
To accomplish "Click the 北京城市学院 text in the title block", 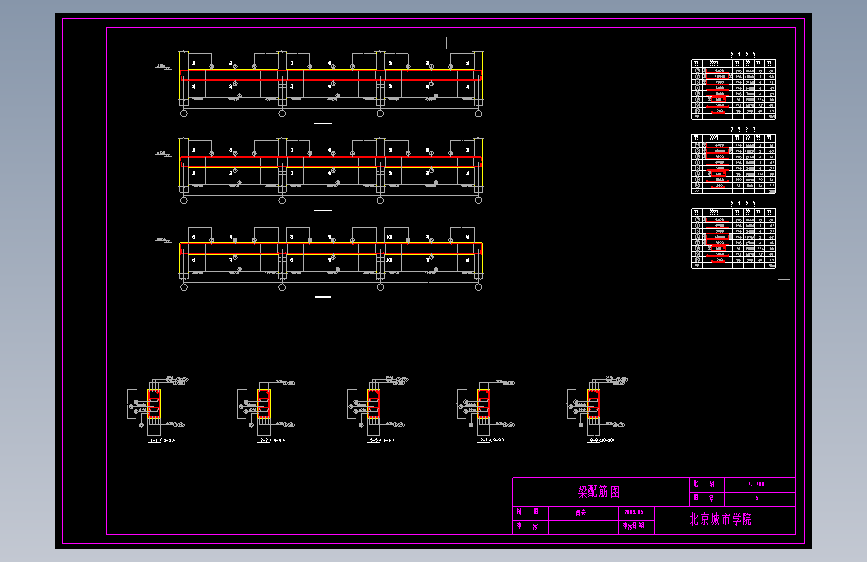I will (x=720, y=519).
